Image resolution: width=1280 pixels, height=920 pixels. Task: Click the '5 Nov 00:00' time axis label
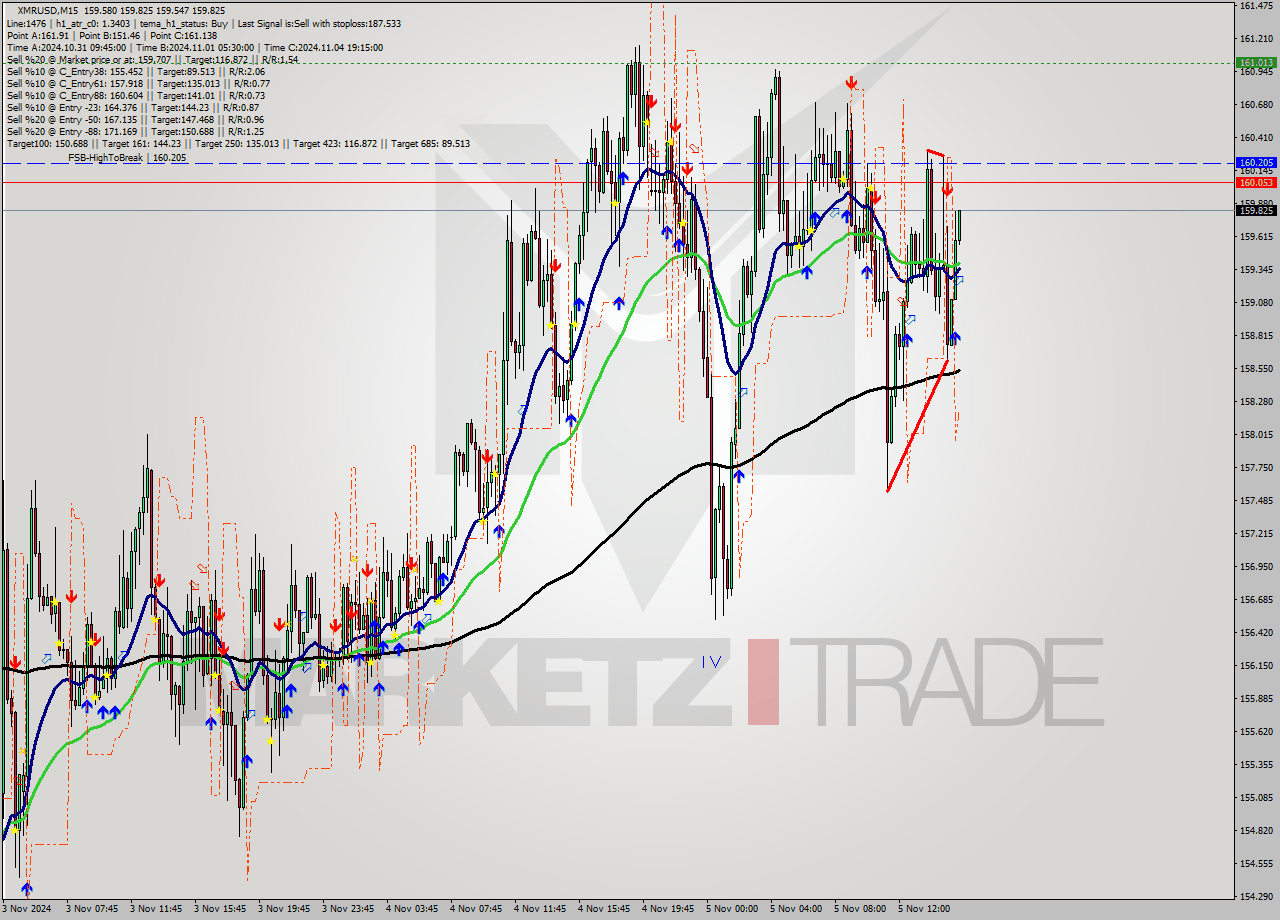(x=732, y=909)
